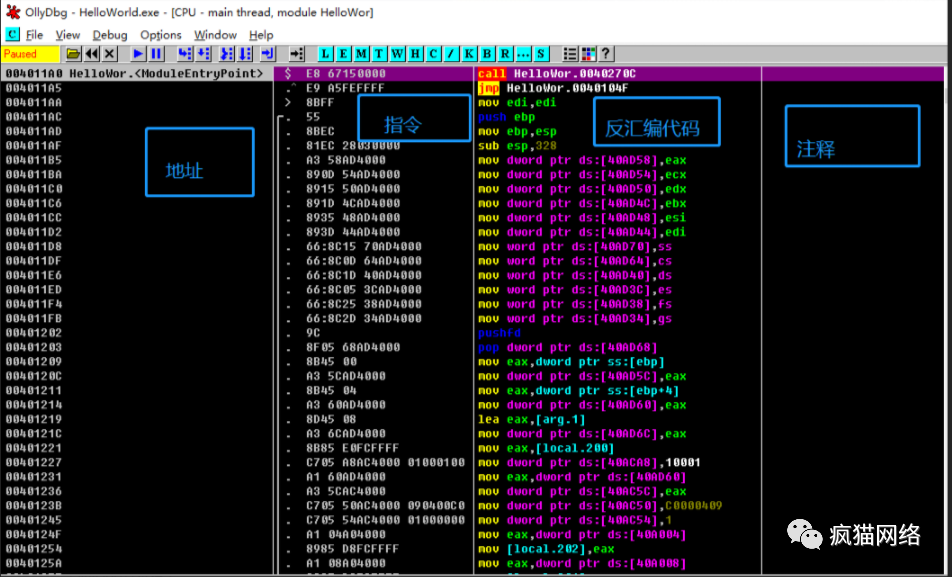This screenshot has width=952, height=577.
Task: Click the Execute till return icon
Action: point(268,54)
